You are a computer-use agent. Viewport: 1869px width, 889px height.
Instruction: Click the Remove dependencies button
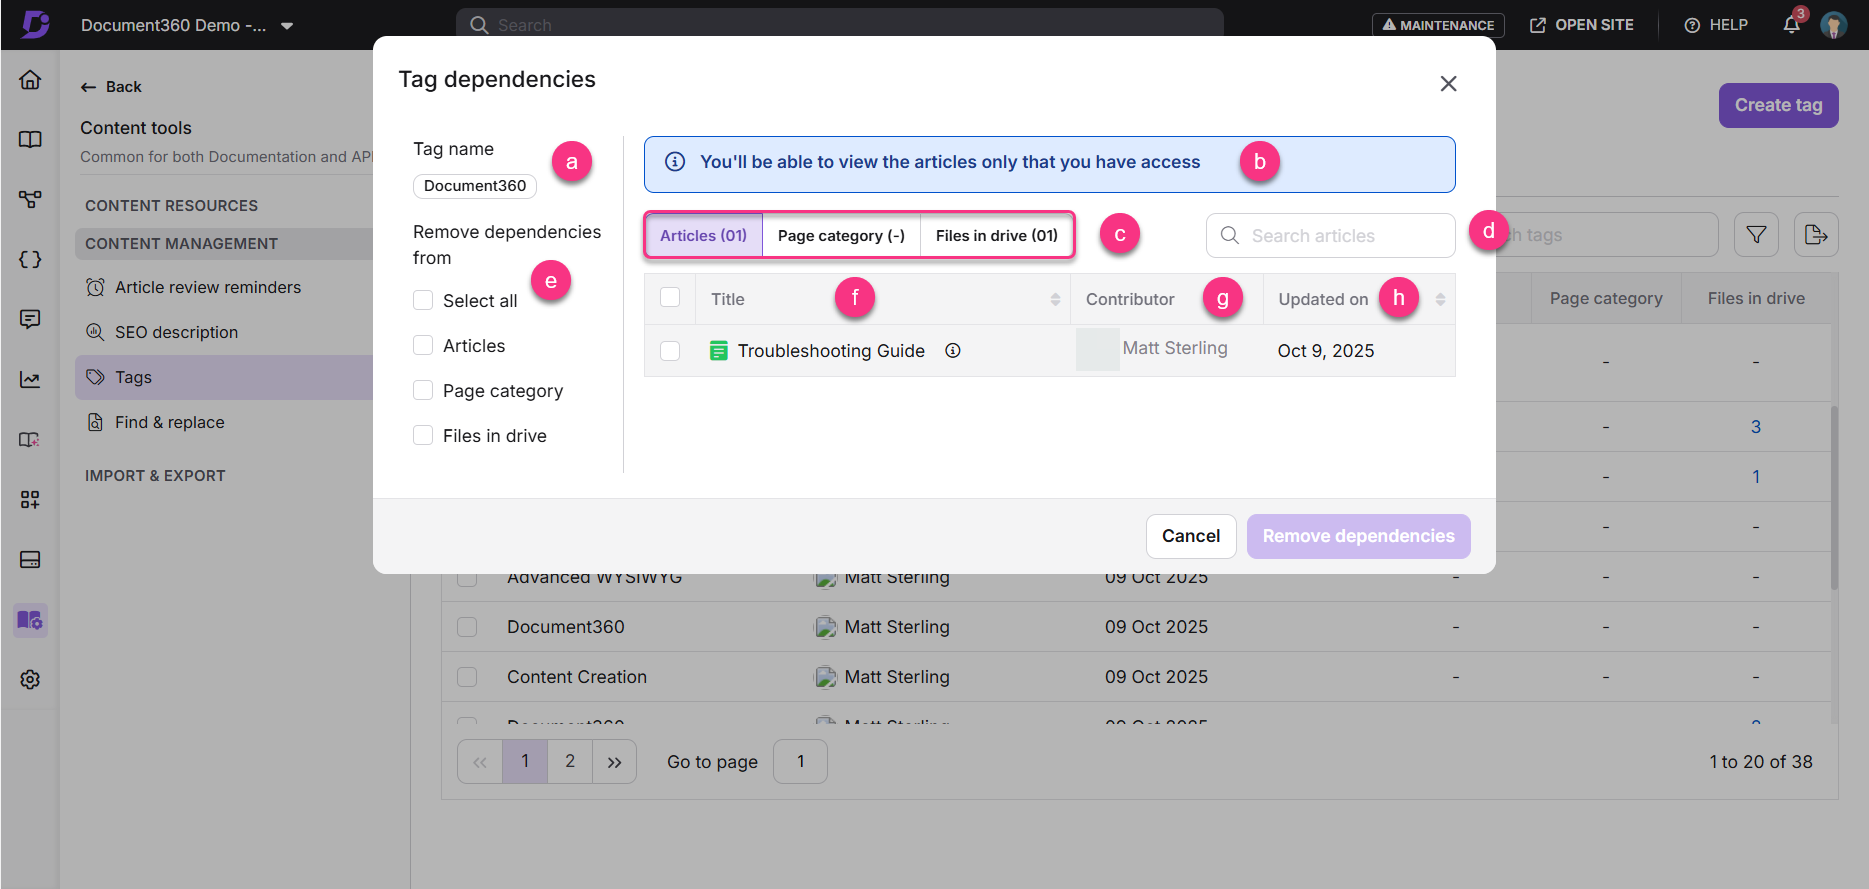point(1358,536)
